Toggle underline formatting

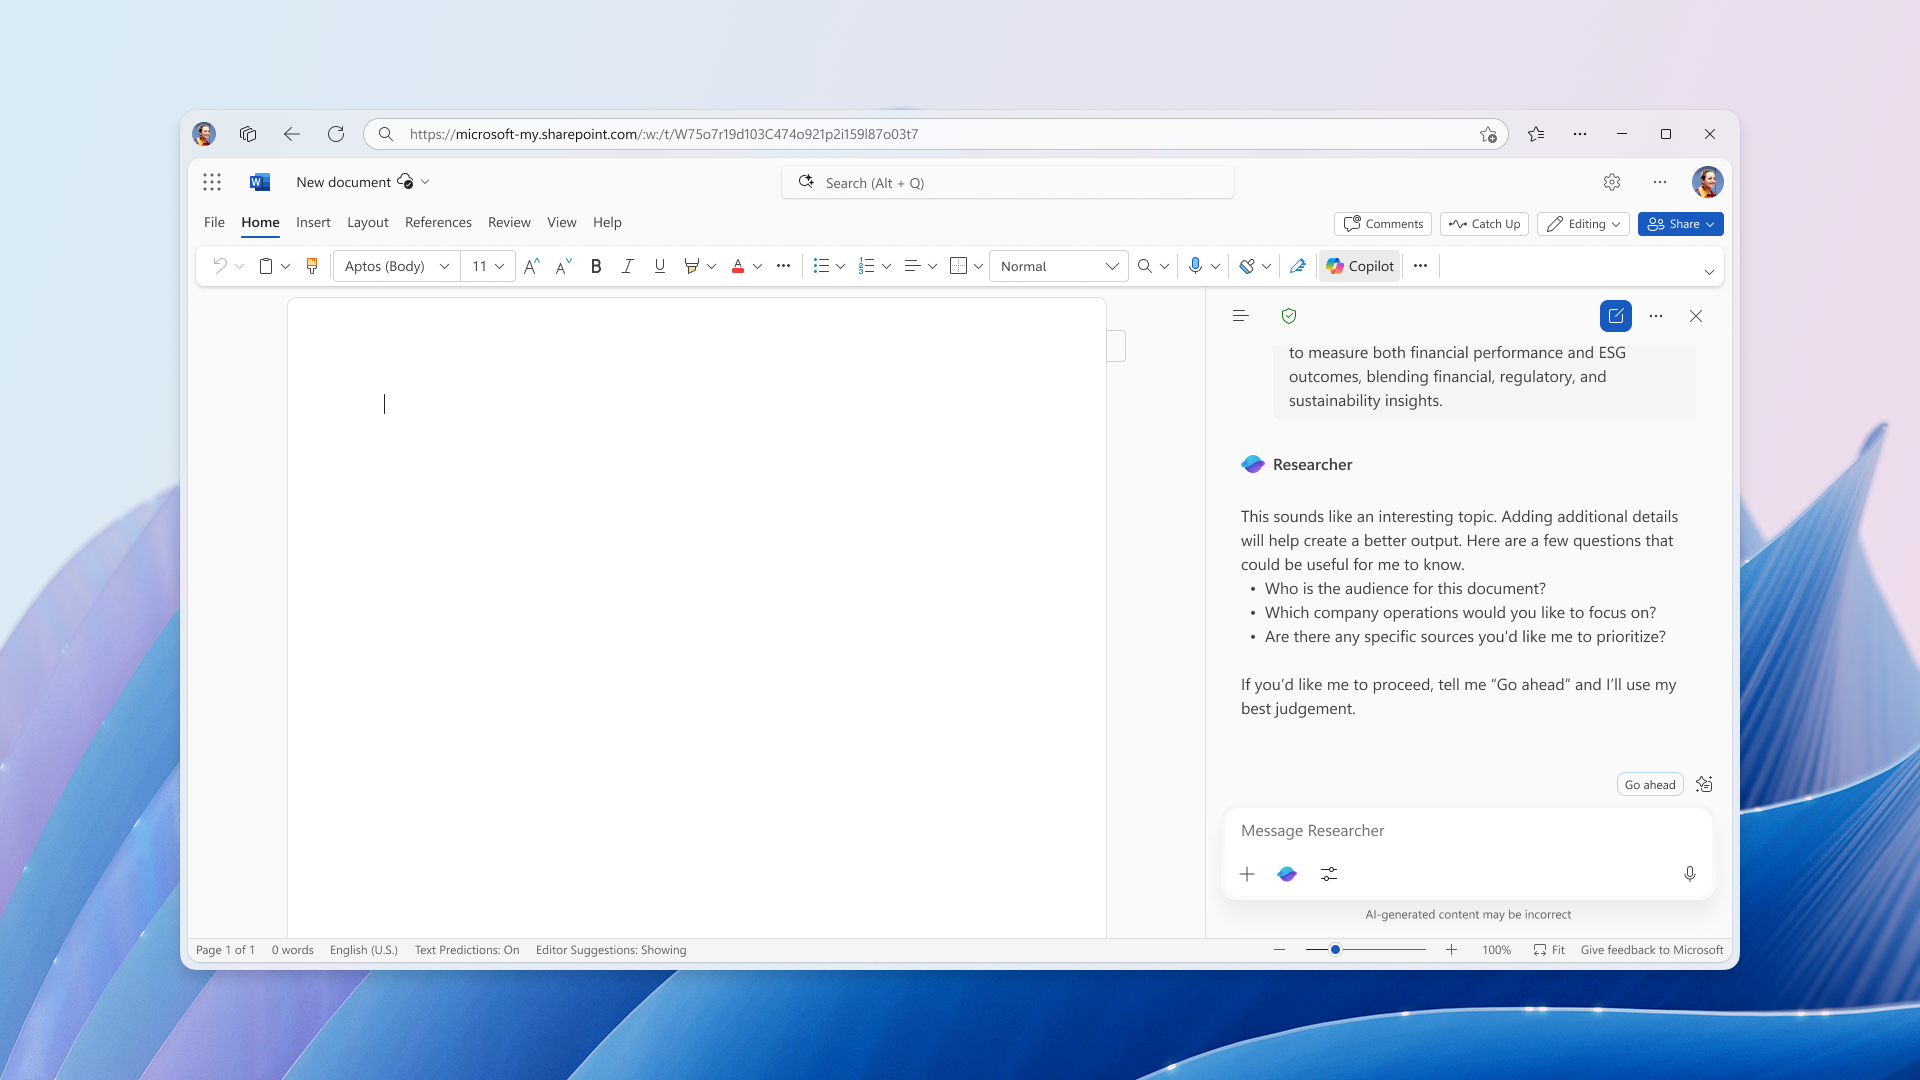(x=659, y=266)
